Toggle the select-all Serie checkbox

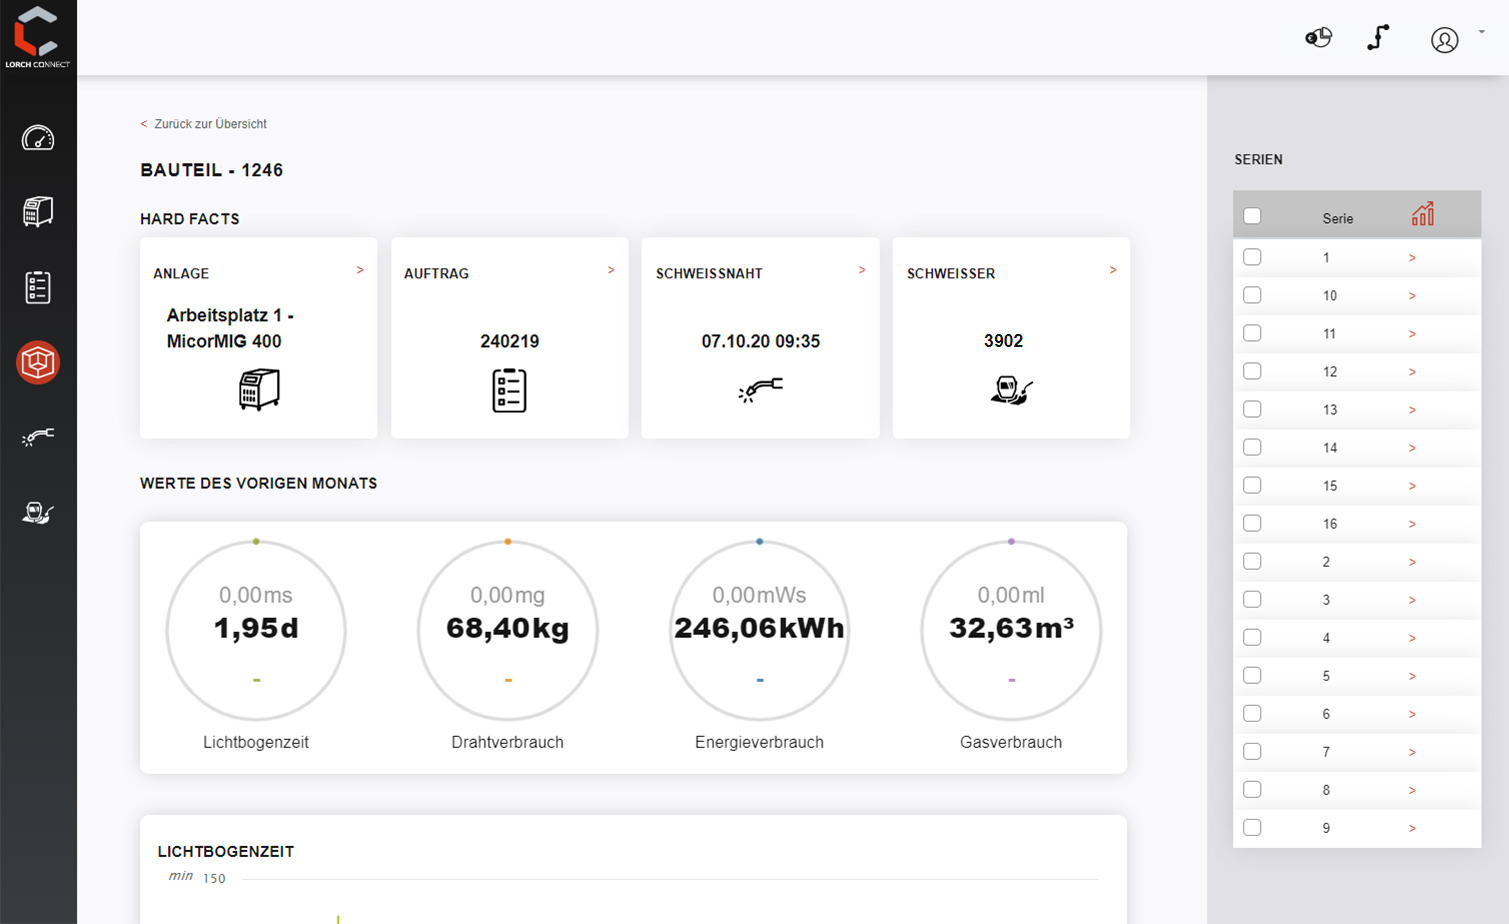pos(1252,216)
